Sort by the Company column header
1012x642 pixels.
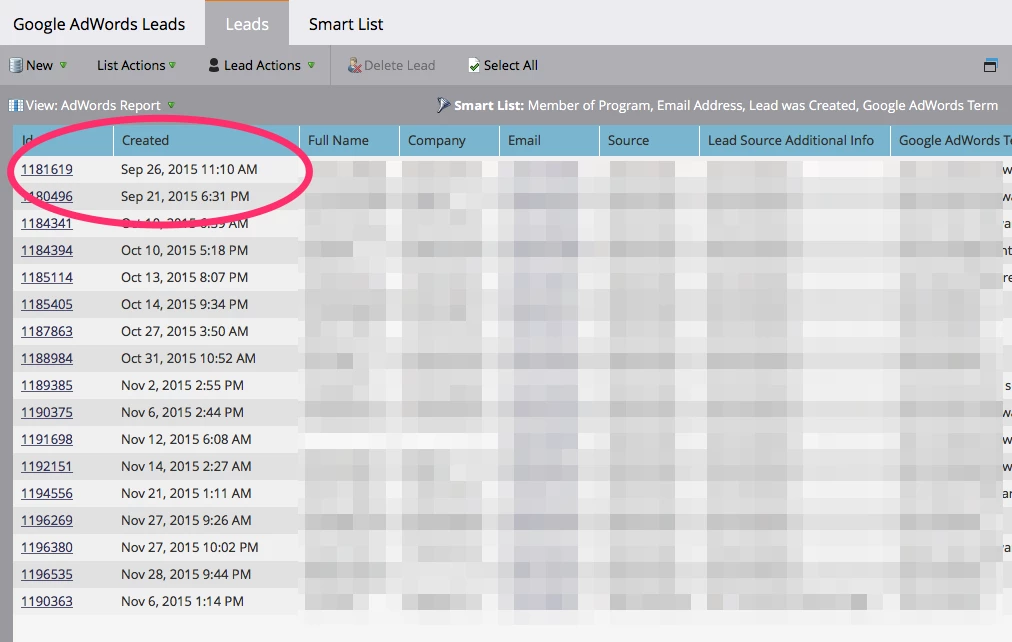click(449, 140)
